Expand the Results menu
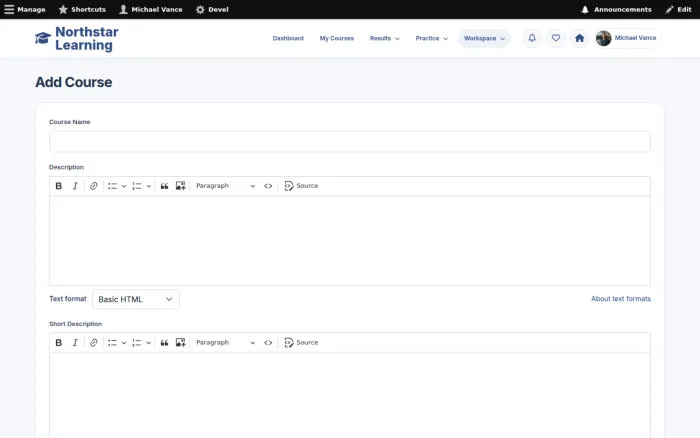 pyautogui.click(x=384, y=38)
